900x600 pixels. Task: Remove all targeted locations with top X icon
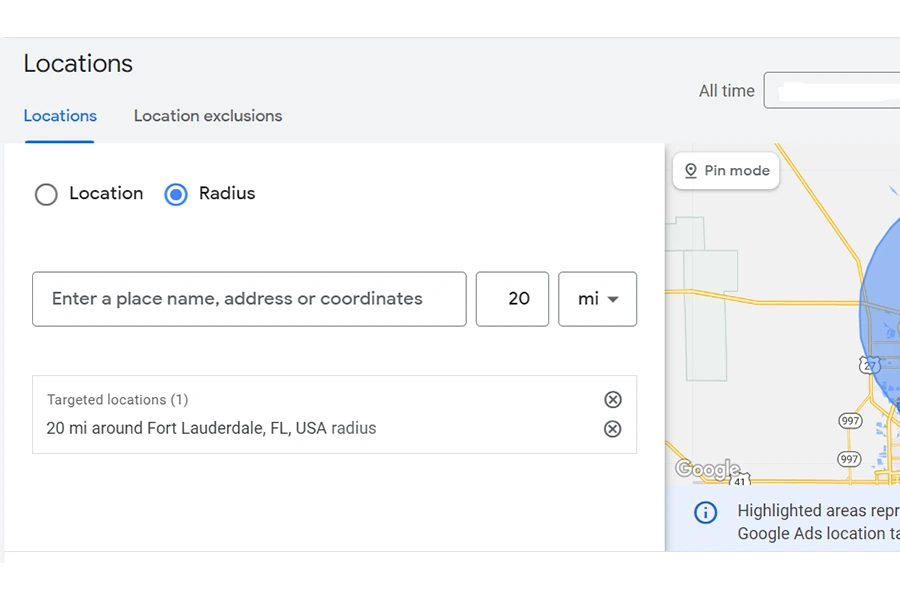pyautogui.click(x=613, y=400)
